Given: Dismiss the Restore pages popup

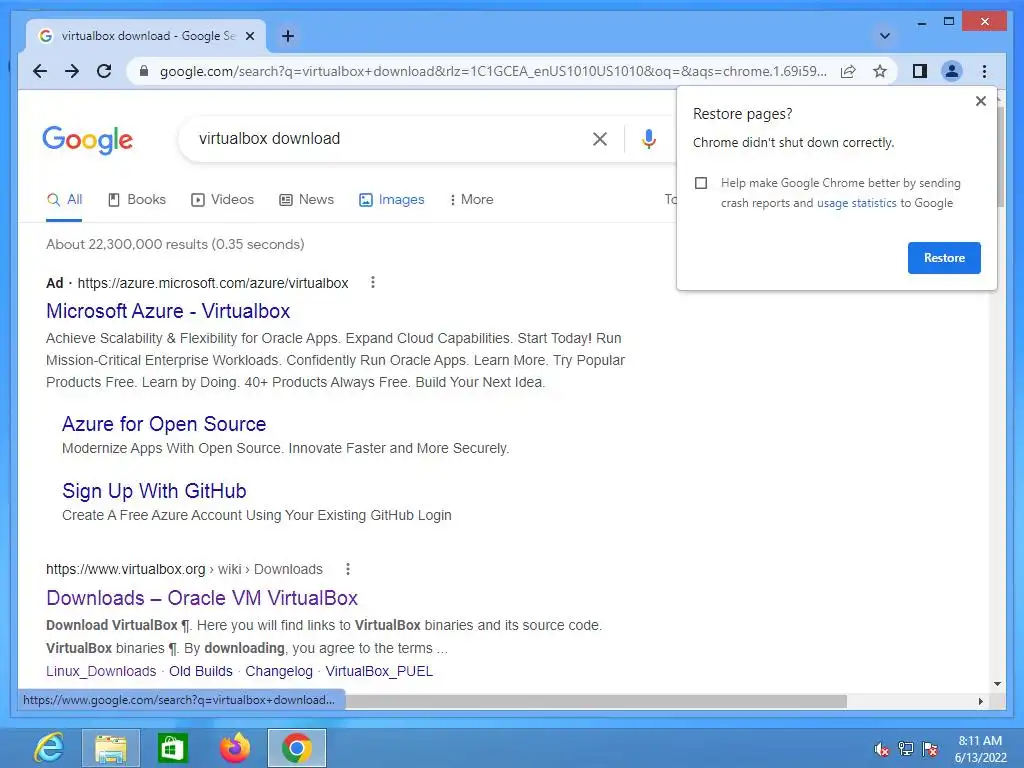Looking at the screenshot, I should [980, 101].
